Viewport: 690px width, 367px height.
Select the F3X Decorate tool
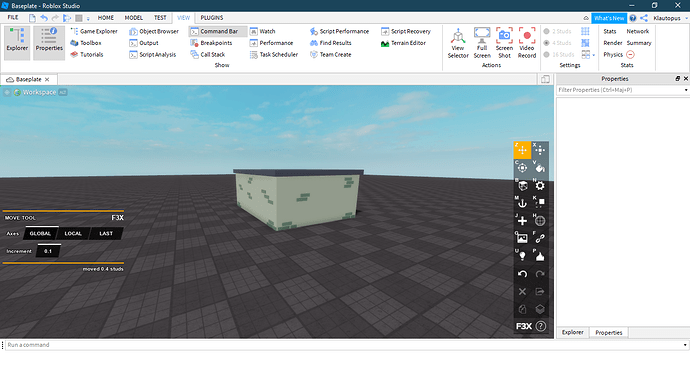[x=540, y=256]
